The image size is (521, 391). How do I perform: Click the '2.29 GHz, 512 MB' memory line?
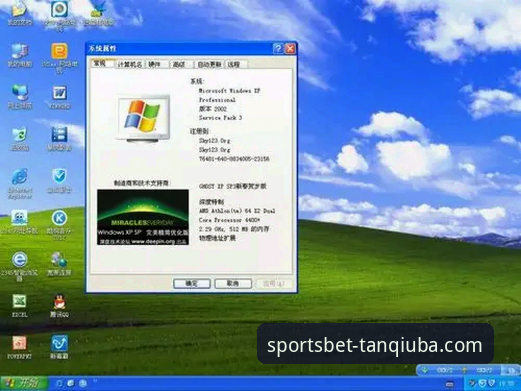coord(234,229)
